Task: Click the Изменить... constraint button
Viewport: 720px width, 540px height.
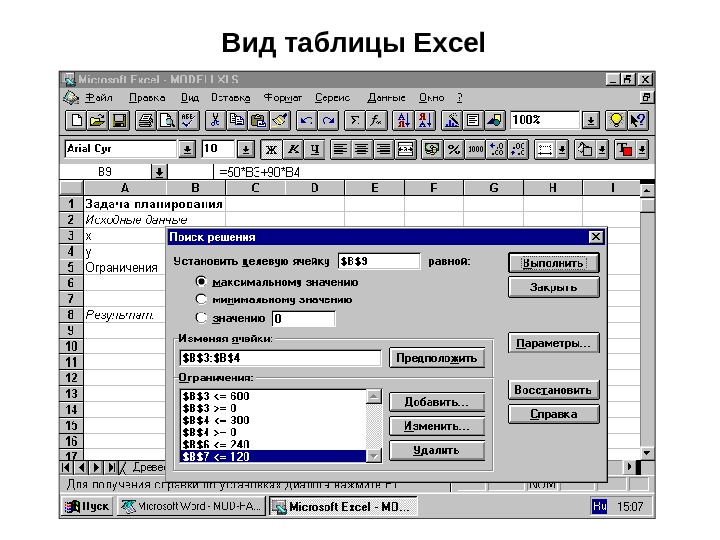Action: (x=437, y=426)
